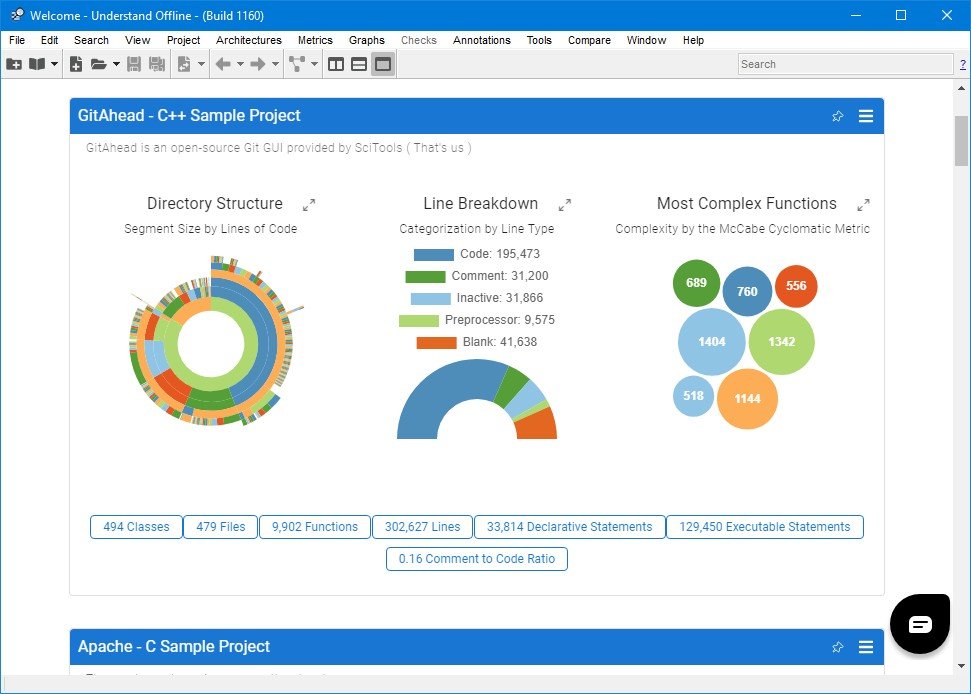This screenshot has height=694, width=971.
Task: Click the New File icon
Action: click(x=76, y=64)
